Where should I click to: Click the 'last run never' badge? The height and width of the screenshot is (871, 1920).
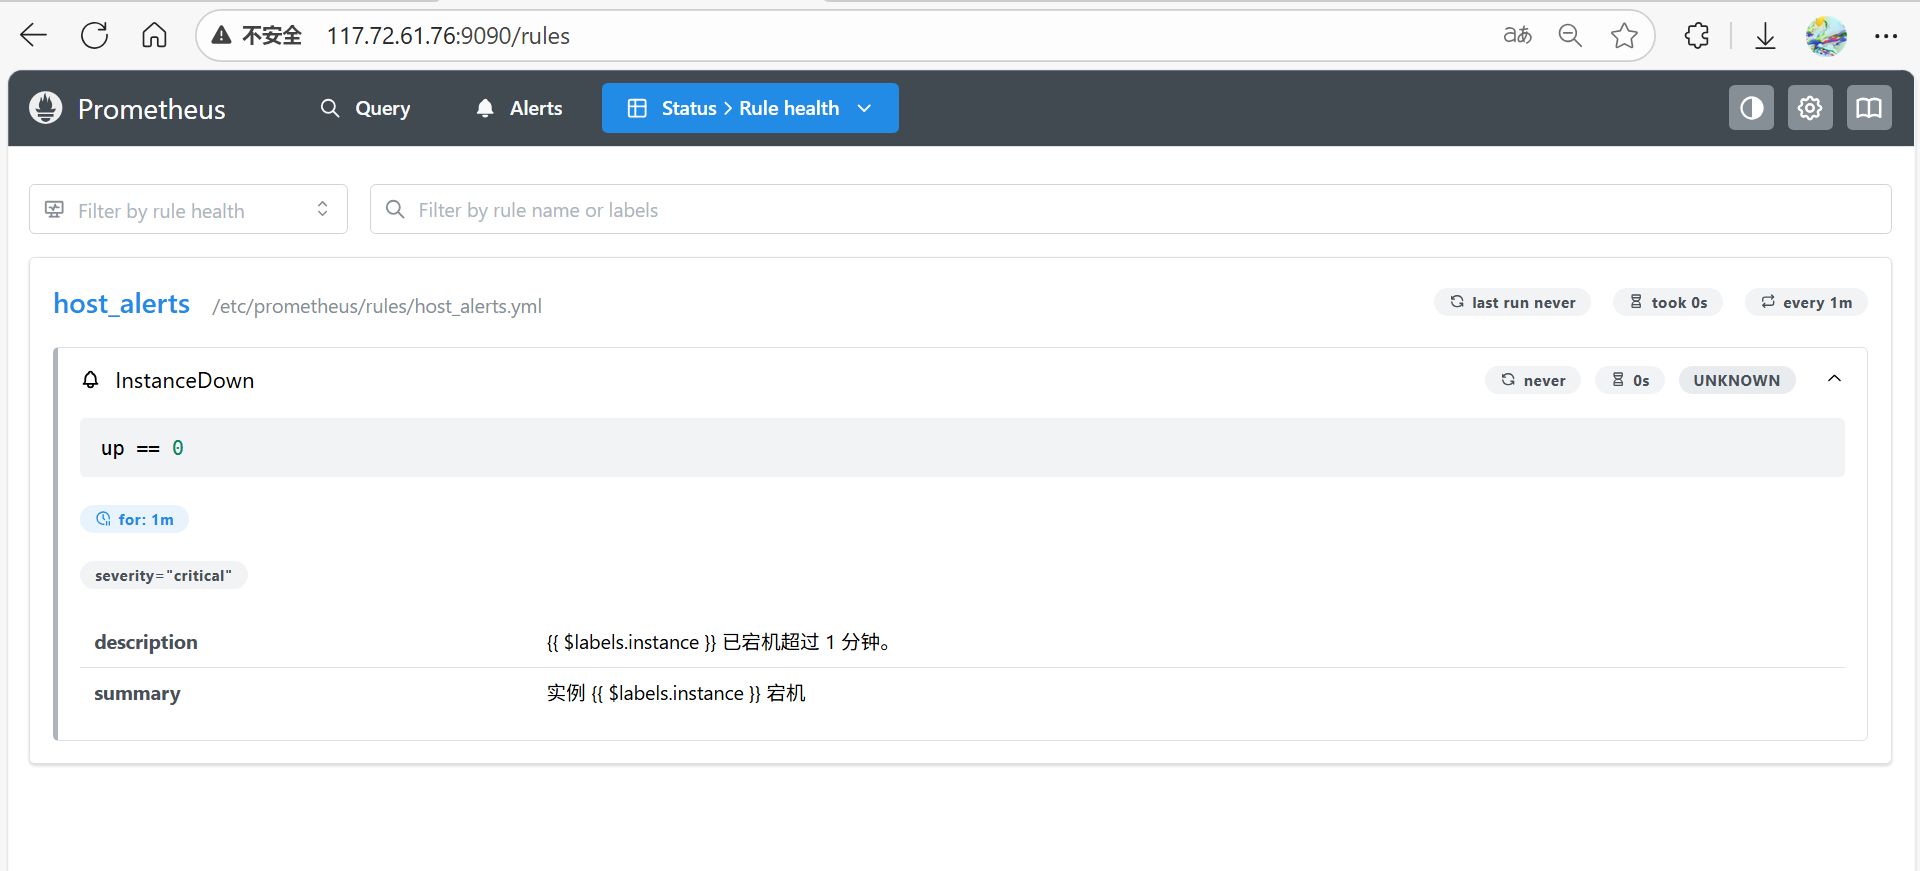[x=1512, y=302]
